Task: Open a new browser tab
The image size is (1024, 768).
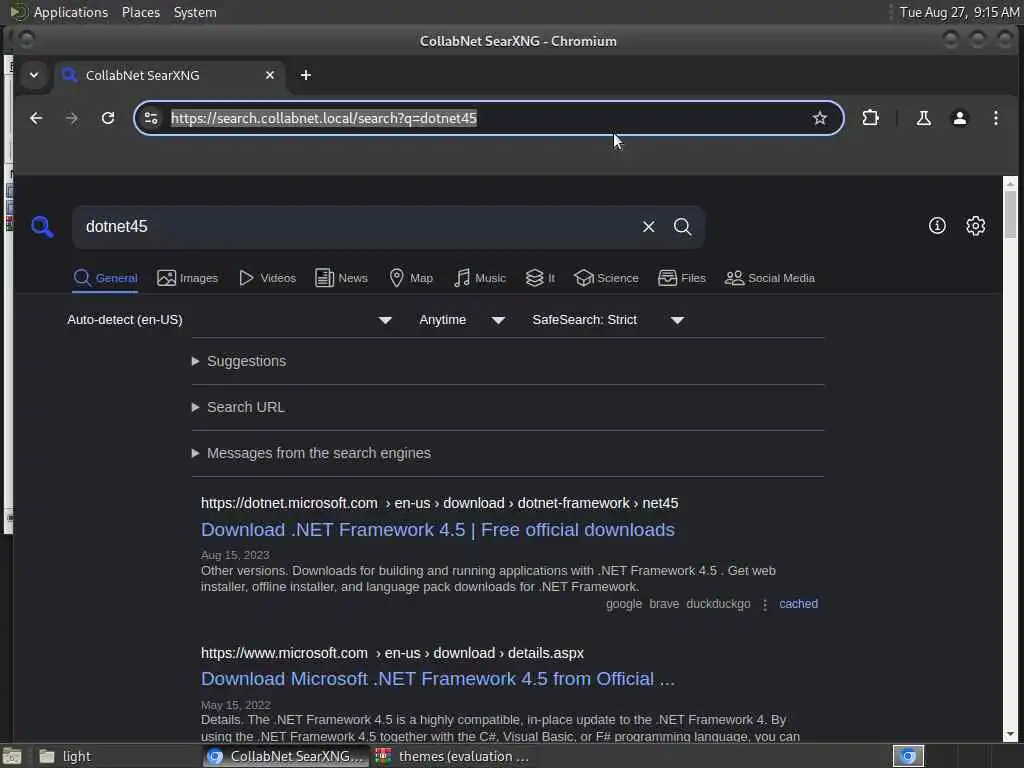Action: coord(306,75)
